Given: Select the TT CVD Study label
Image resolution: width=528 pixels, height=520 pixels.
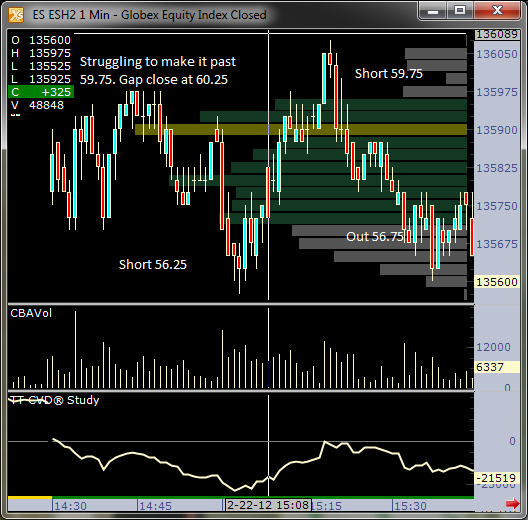Looking at the screenshot, I should (x=55, y=400).
